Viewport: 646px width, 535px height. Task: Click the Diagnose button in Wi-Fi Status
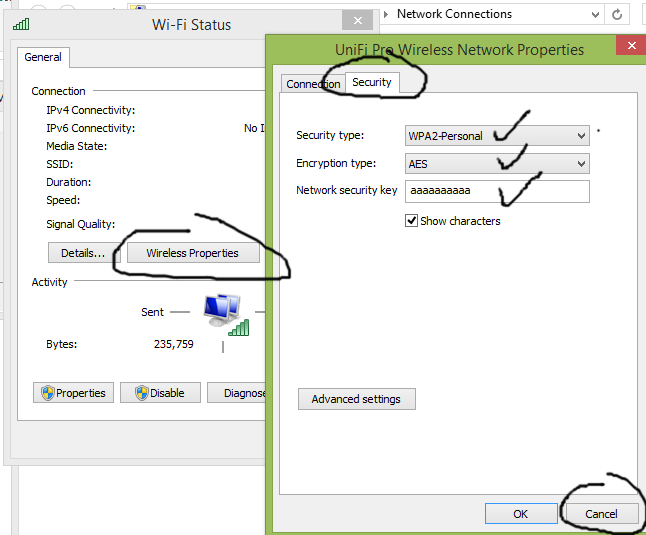(x=237, y=393)
